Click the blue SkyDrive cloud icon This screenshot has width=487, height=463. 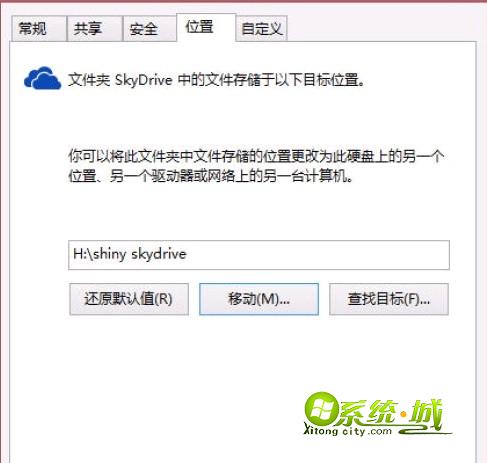[x=42, y=79]
